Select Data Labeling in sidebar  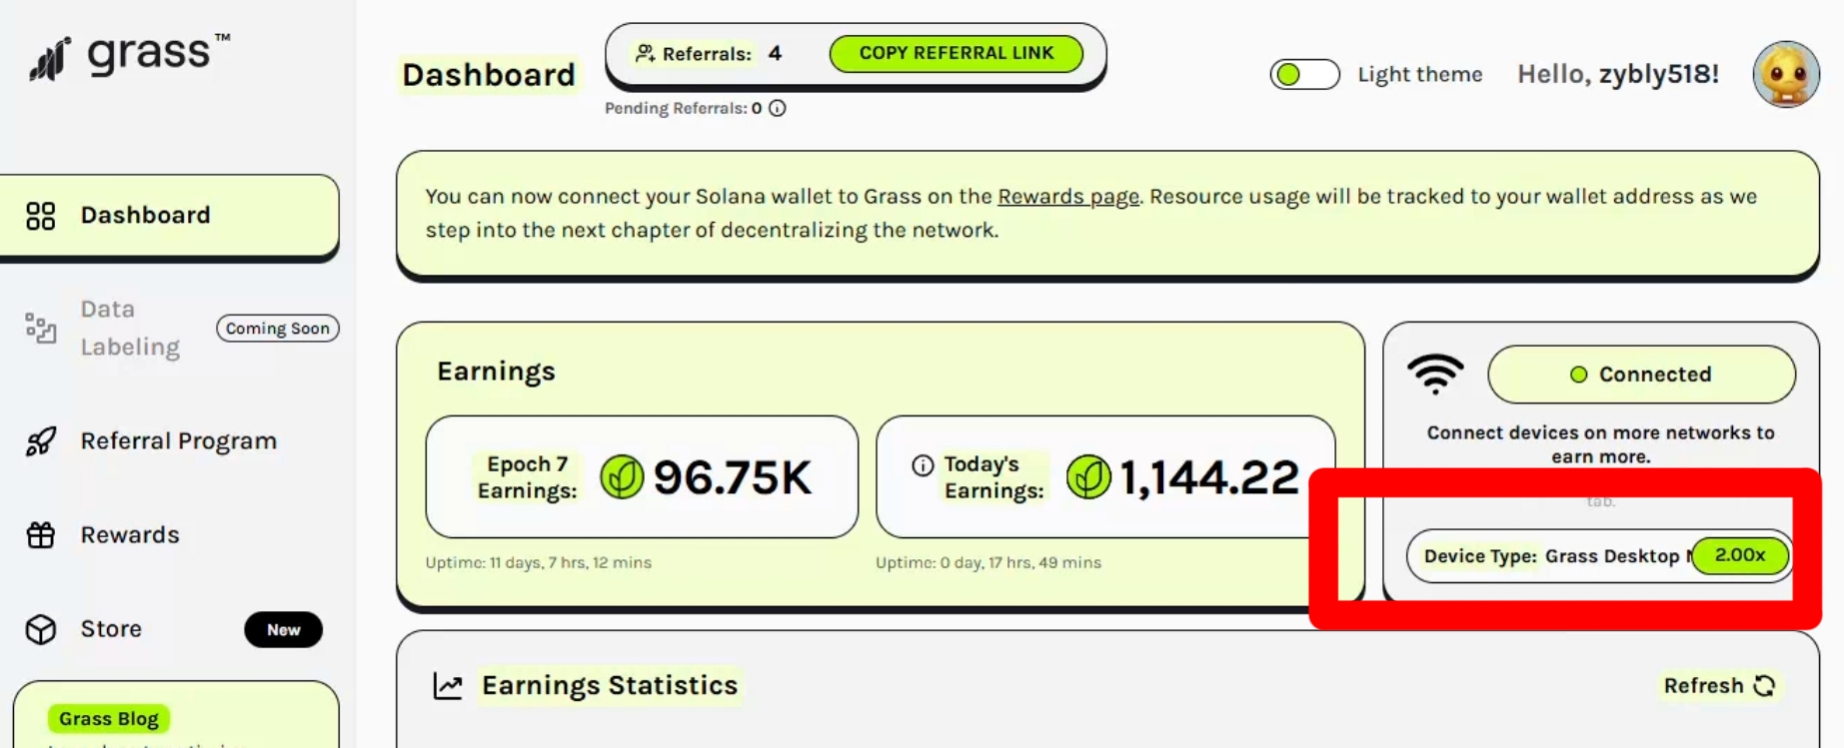point(130,328)
